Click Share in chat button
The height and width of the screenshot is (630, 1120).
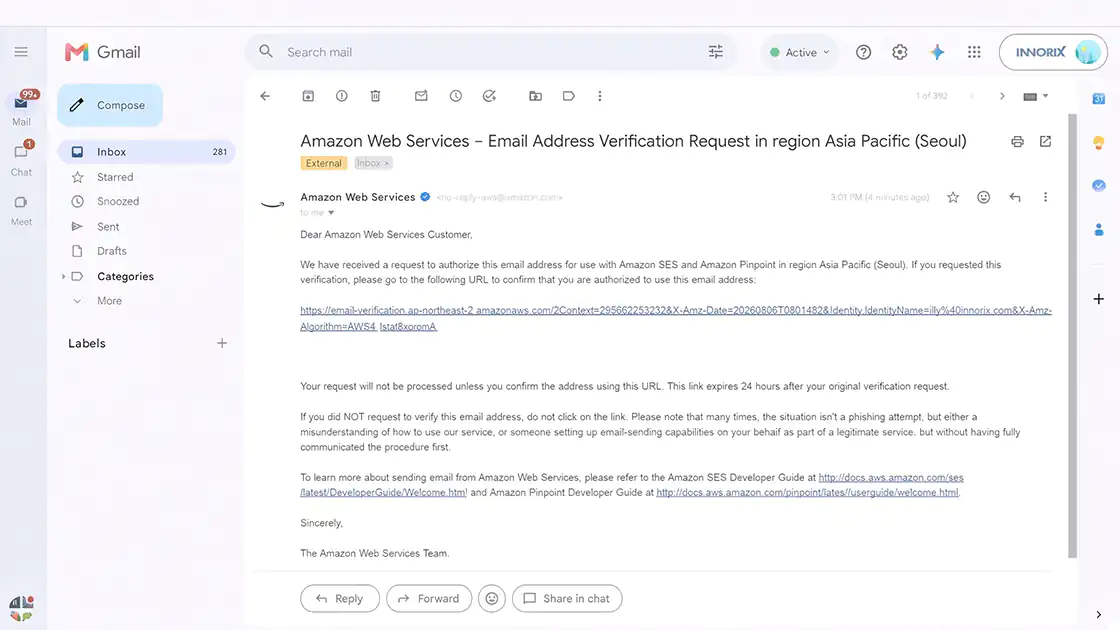tap(567, 599)
